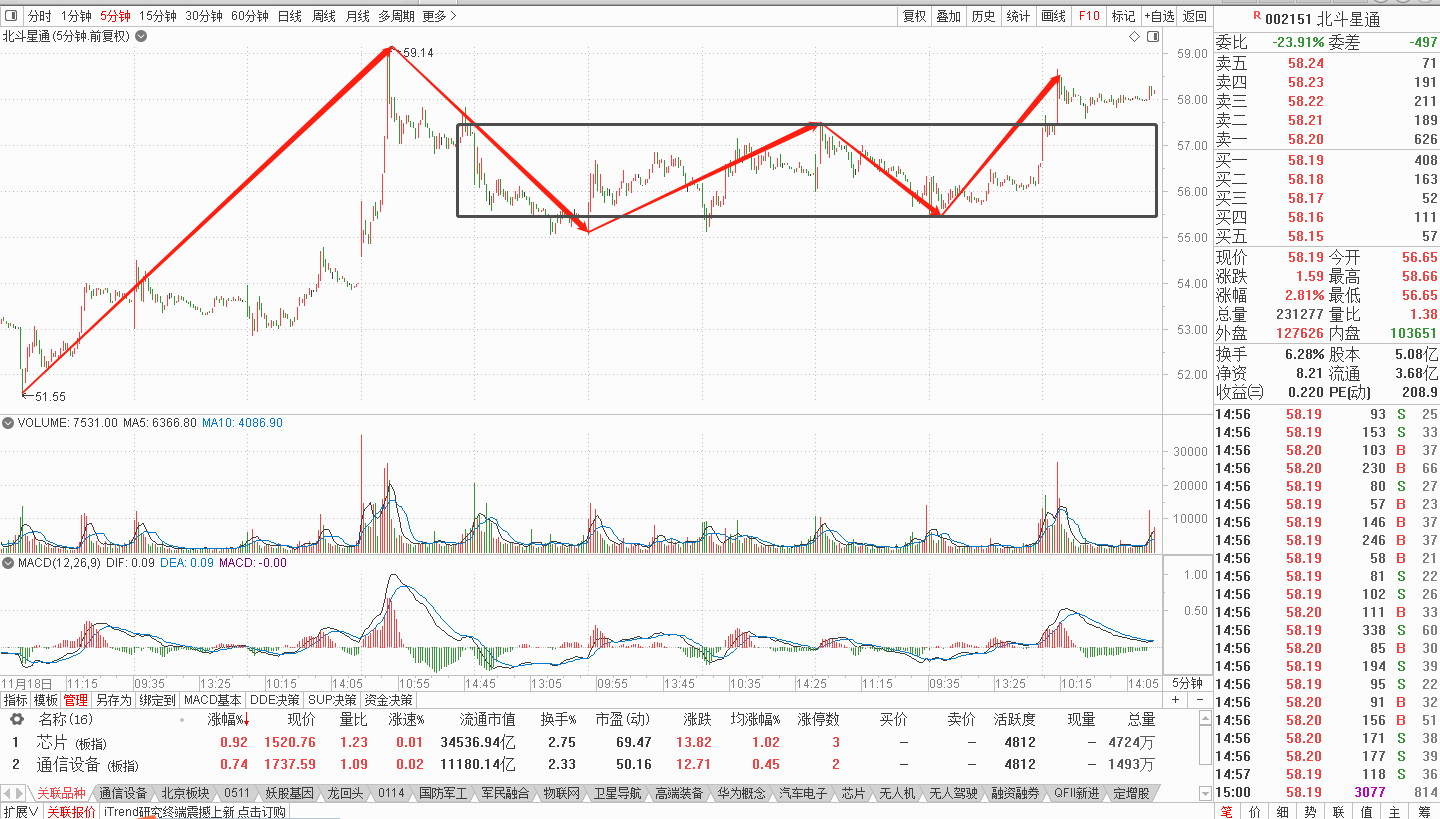Viewport: 1440px width, 819px height.
Task: Switch to 月线 monthly chart
Action: click(x=357, y=16)
